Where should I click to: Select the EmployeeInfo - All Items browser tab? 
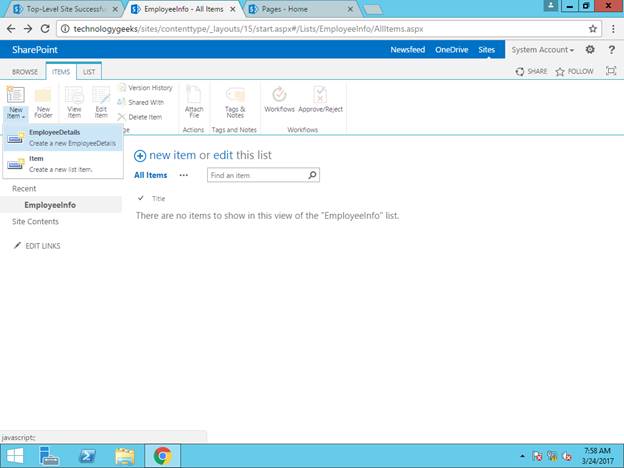coord(183,9)
